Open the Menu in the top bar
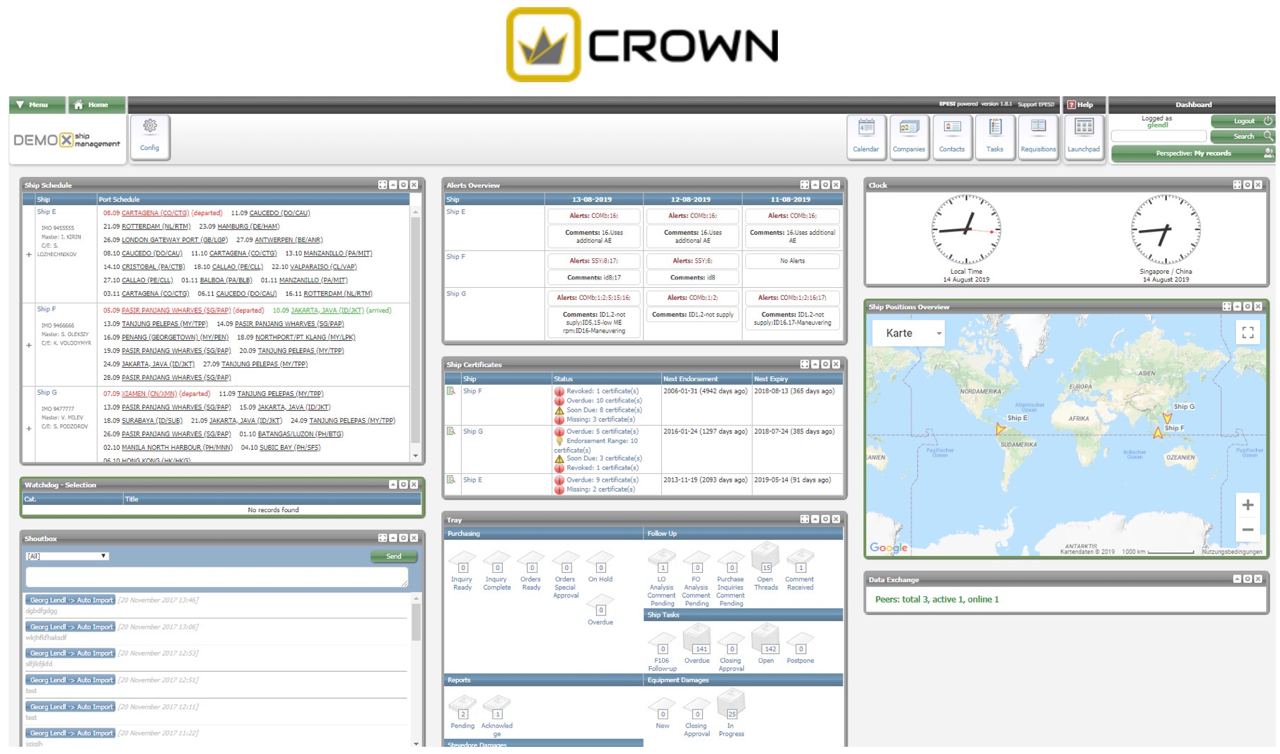Viewport: 1280px width, 754px height. 35,104
